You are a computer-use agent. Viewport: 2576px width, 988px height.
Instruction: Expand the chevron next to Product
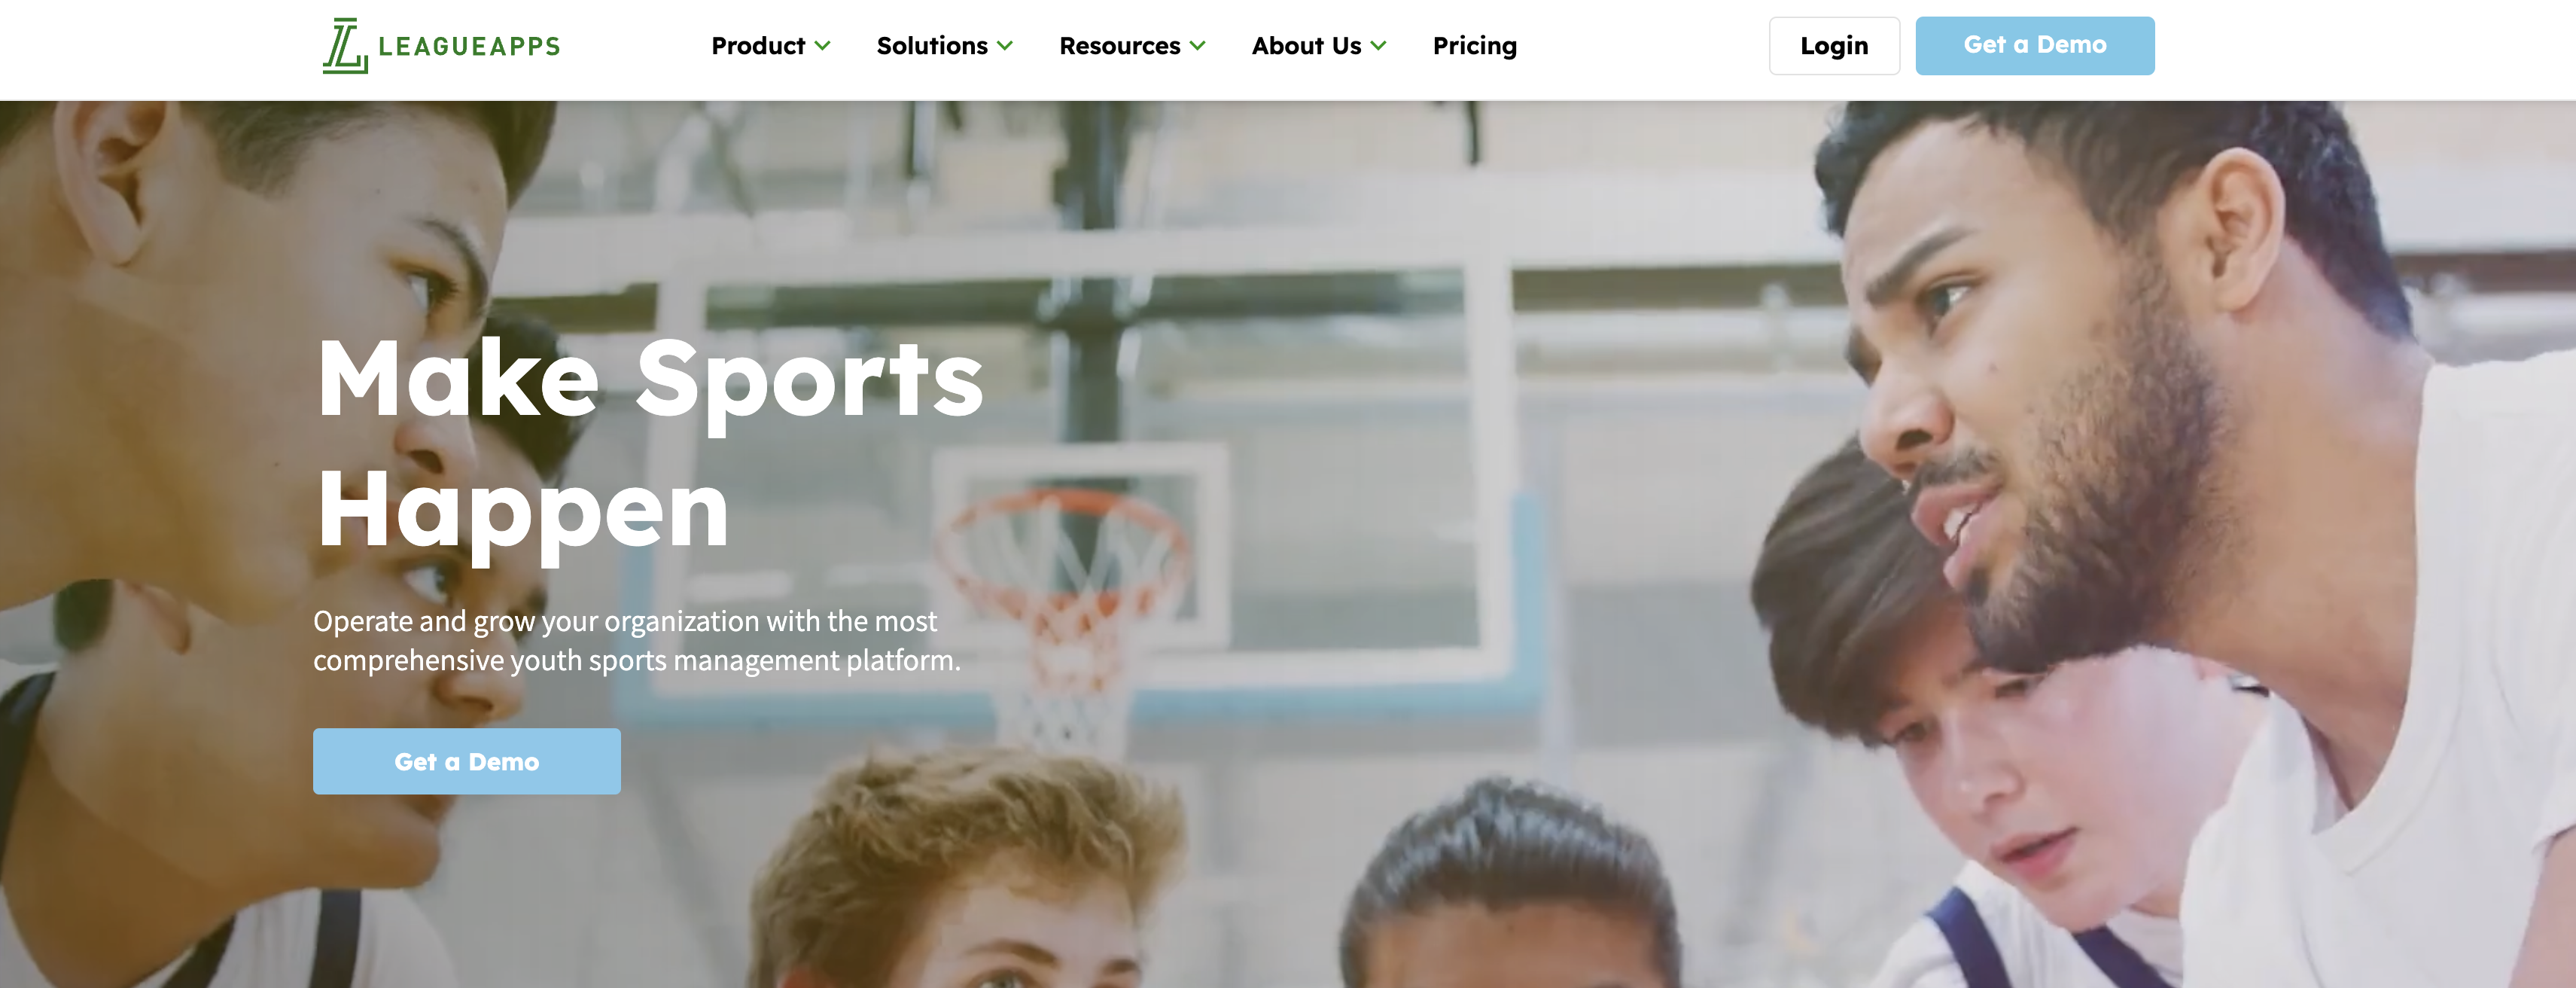822,46
